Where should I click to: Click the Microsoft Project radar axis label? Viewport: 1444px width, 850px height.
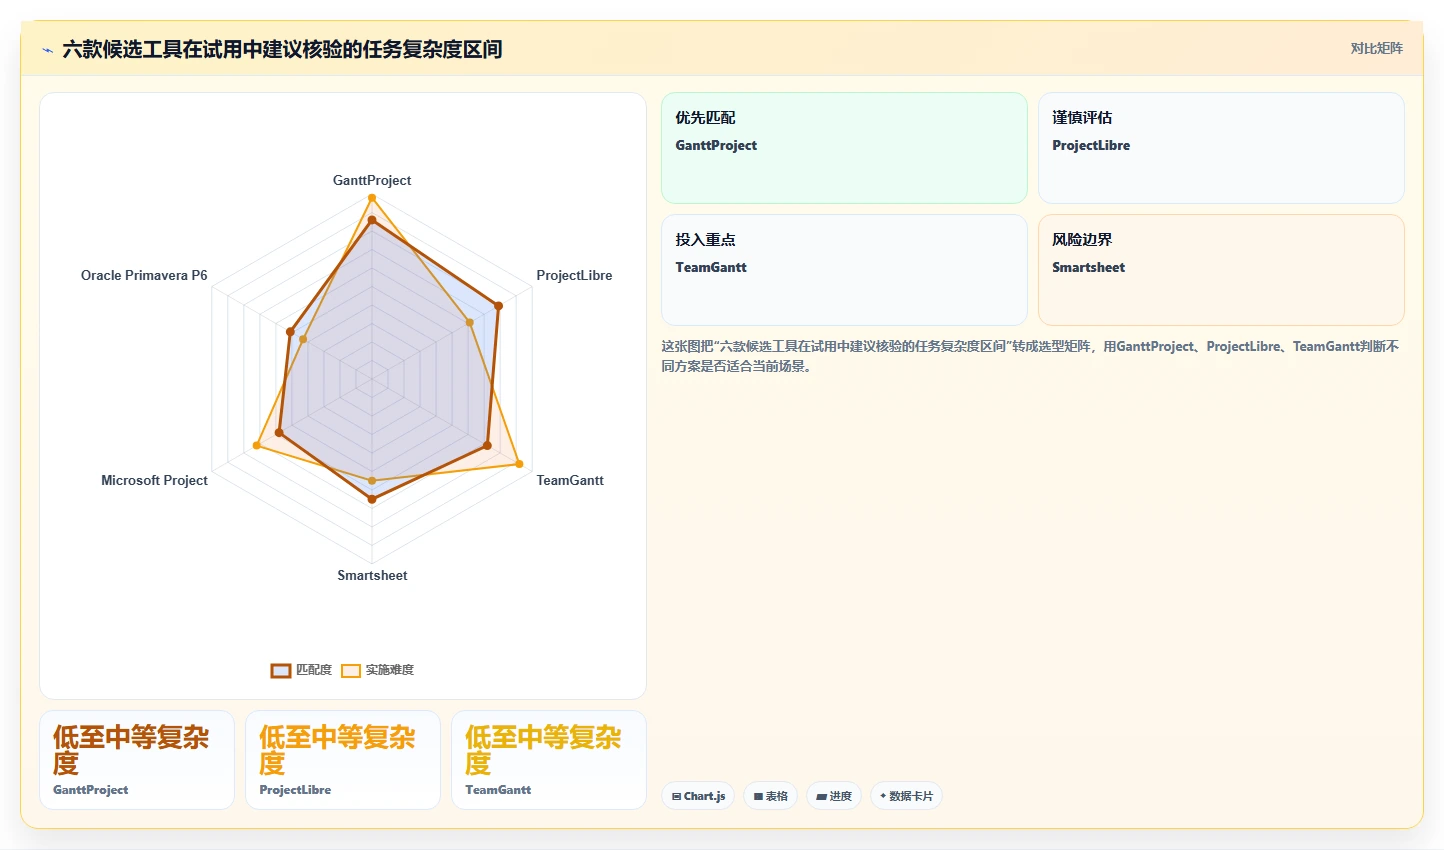pyautogui.click(x=154, y=480)
